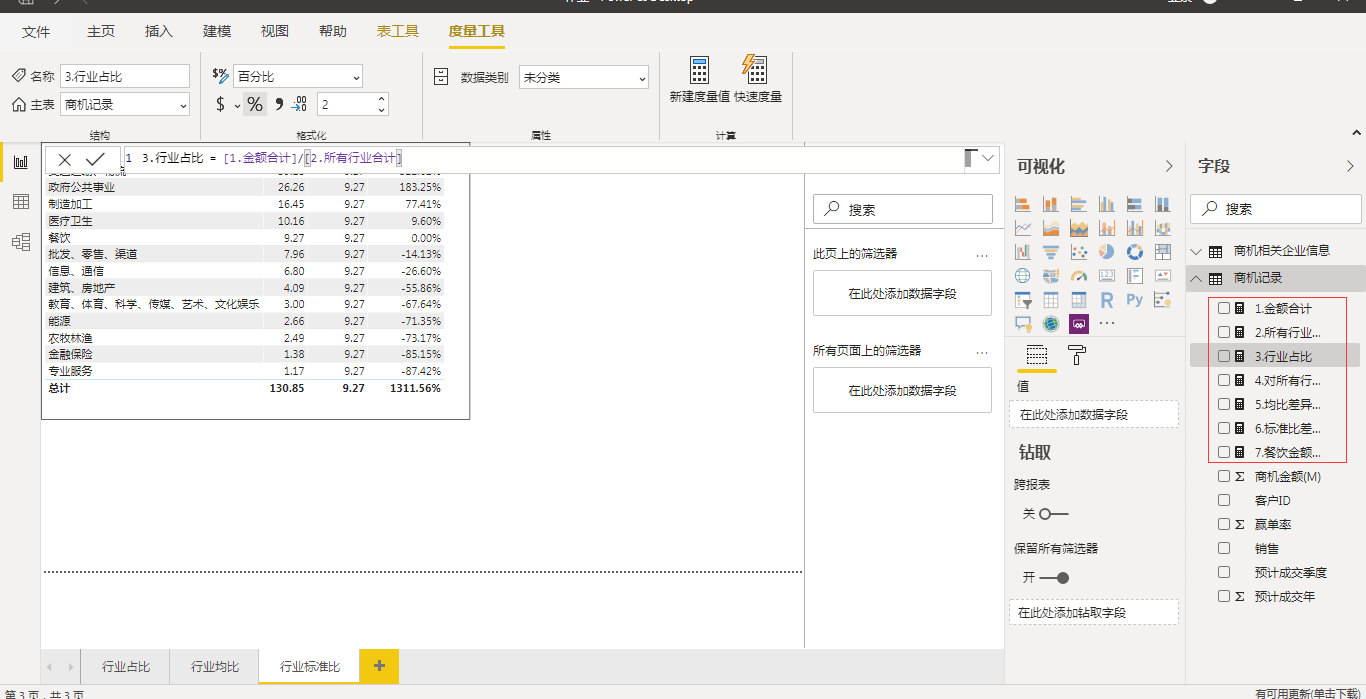
Task: Add a gauge visual
Action: pos(1079,276)
